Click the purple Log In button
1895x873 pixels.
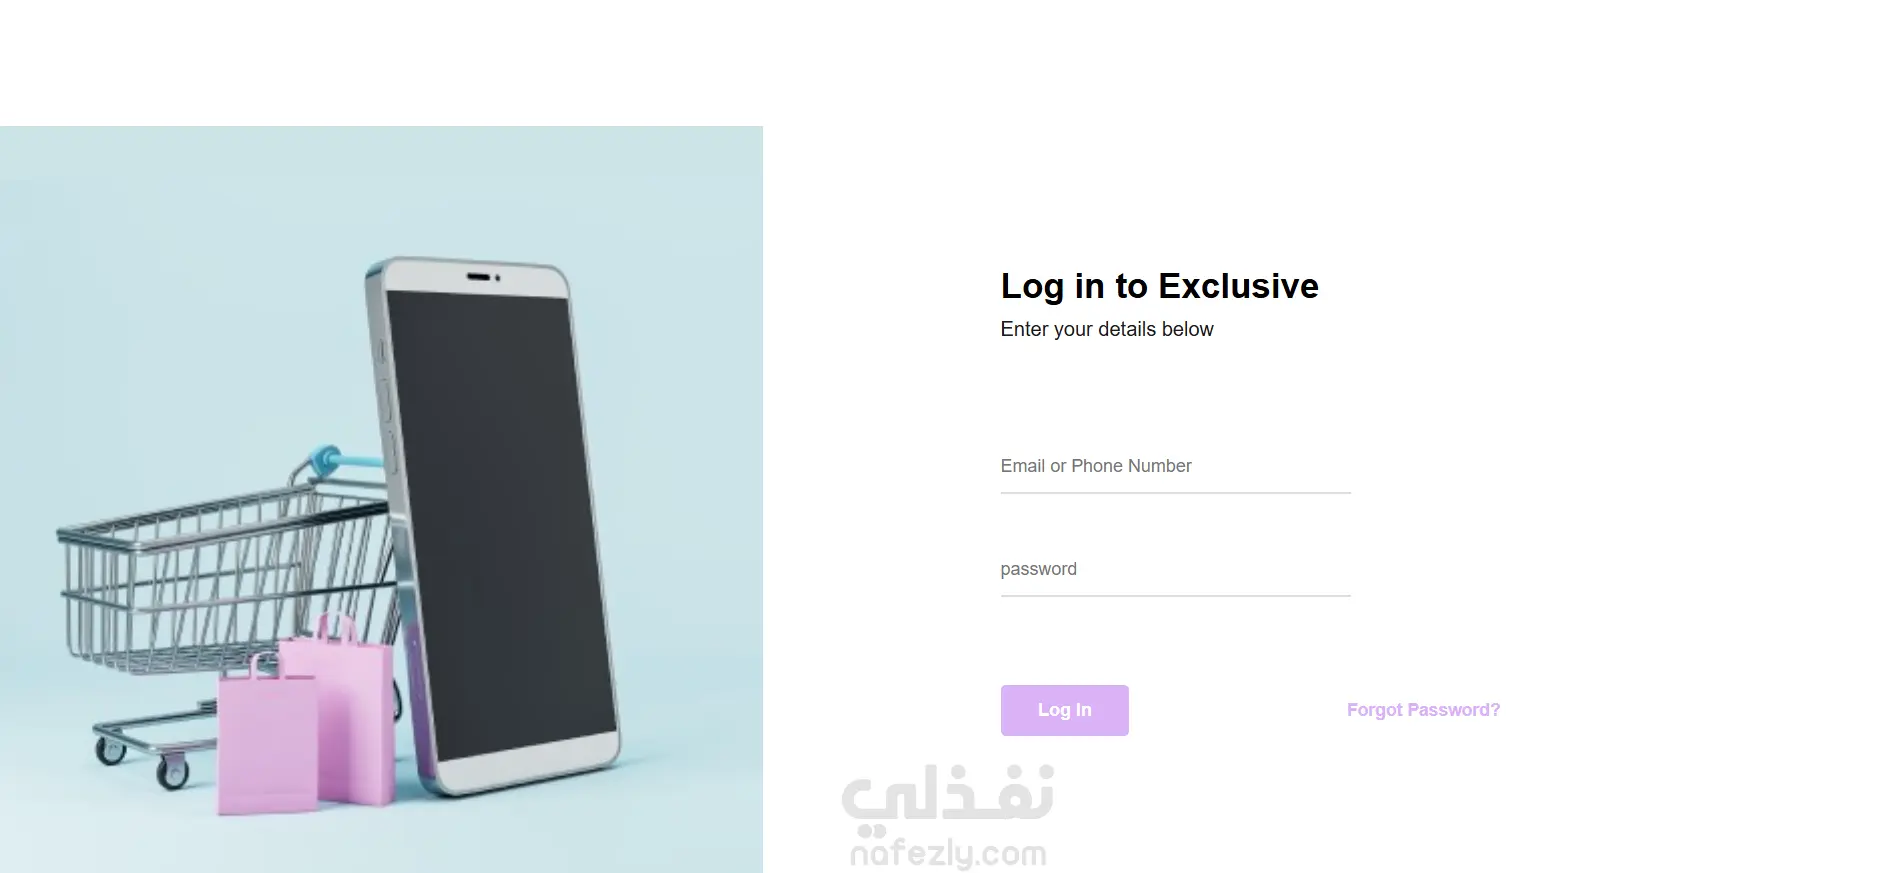tap(1064, 710)
